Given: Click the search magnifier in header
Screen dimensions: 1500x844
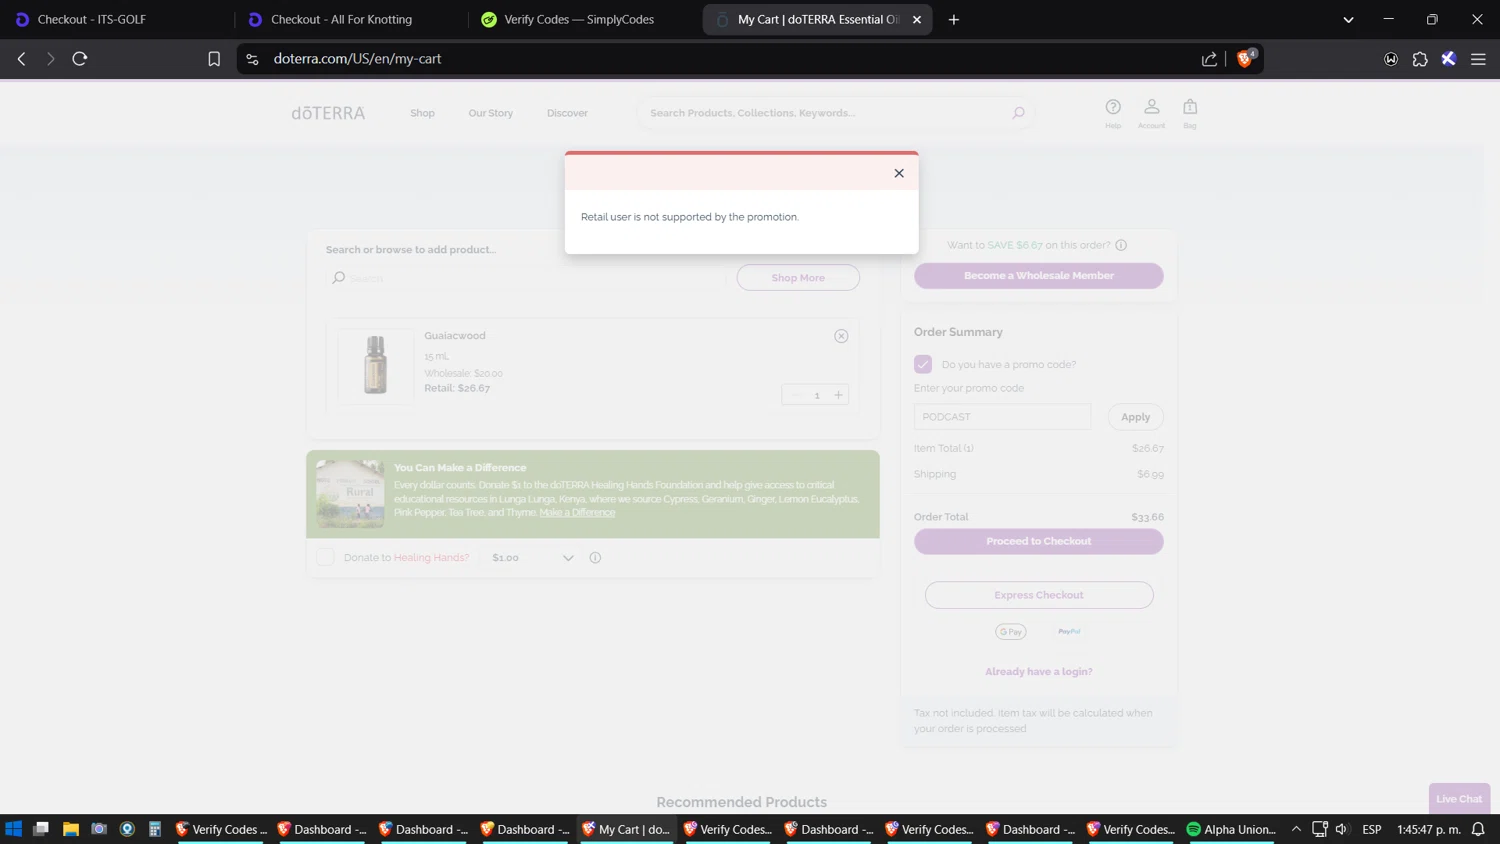Looking at the screenshot, I should [x=1018, y=113].
